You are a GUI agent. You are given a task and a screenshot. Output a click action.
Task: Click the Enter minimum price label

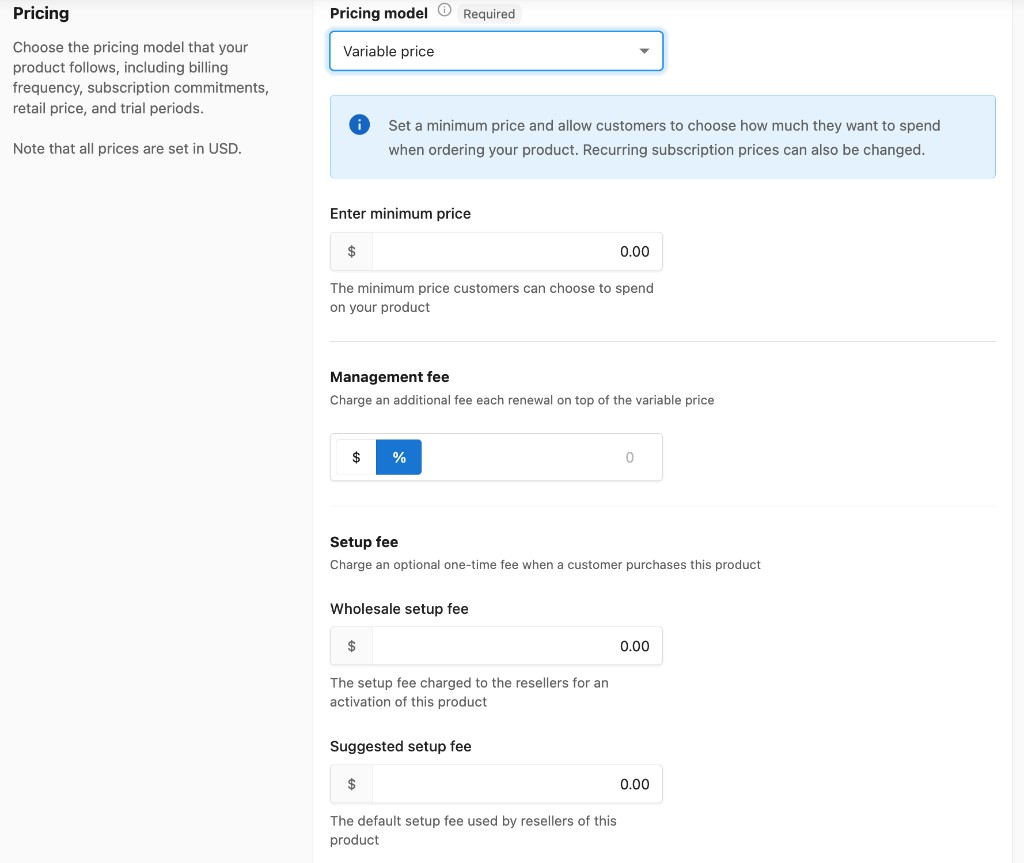(x=400, y=214)
